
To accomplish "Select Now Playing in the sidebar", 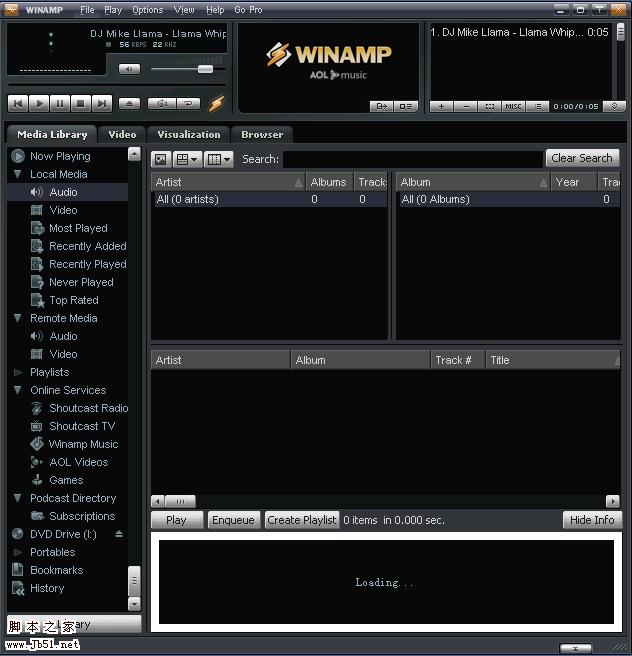I will (x=60, y=156).
